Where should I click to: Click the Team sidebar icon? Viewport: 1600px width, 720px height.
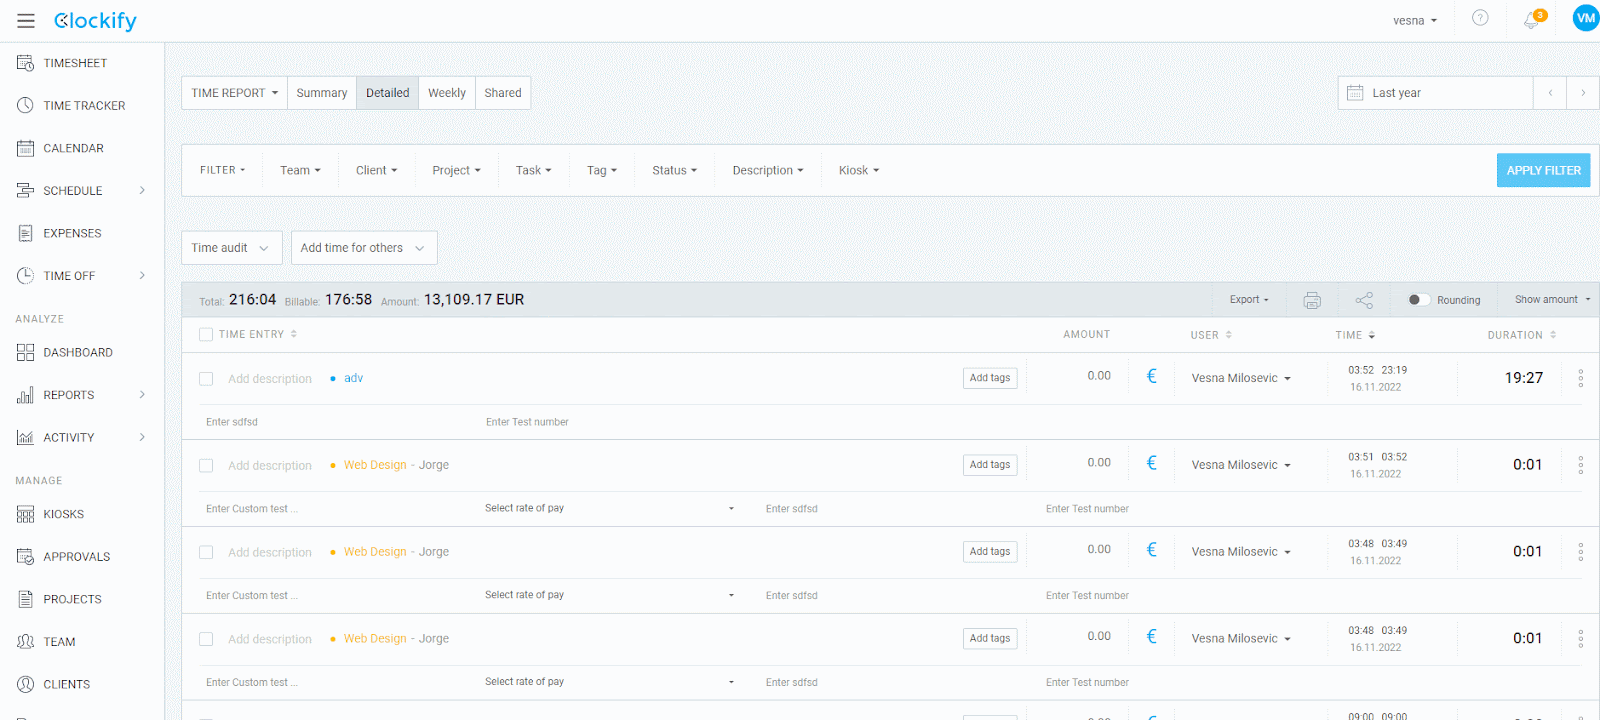[x=25, y=641]
